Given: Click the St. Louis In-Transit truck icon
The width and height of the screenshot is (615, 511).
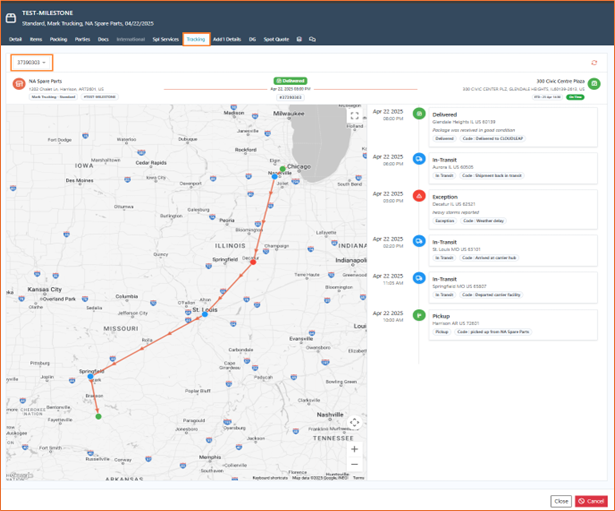Looking at the screenshot, I should [x=419, y=241].
